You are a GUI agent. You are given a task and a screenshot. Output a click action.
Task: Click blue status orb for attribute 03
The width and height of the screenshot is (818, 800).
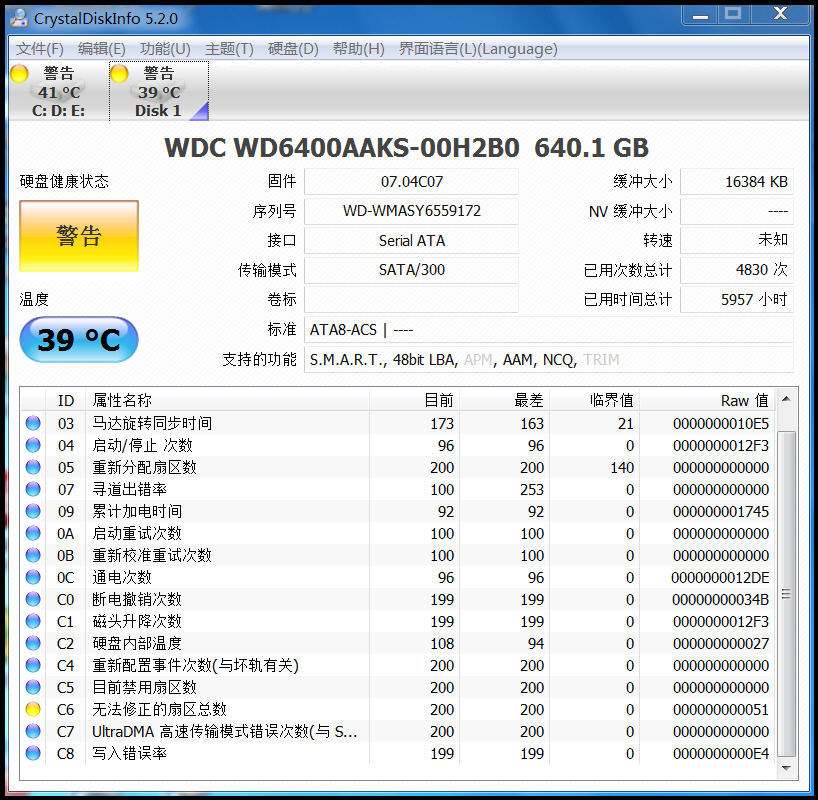tap(33, 423)
